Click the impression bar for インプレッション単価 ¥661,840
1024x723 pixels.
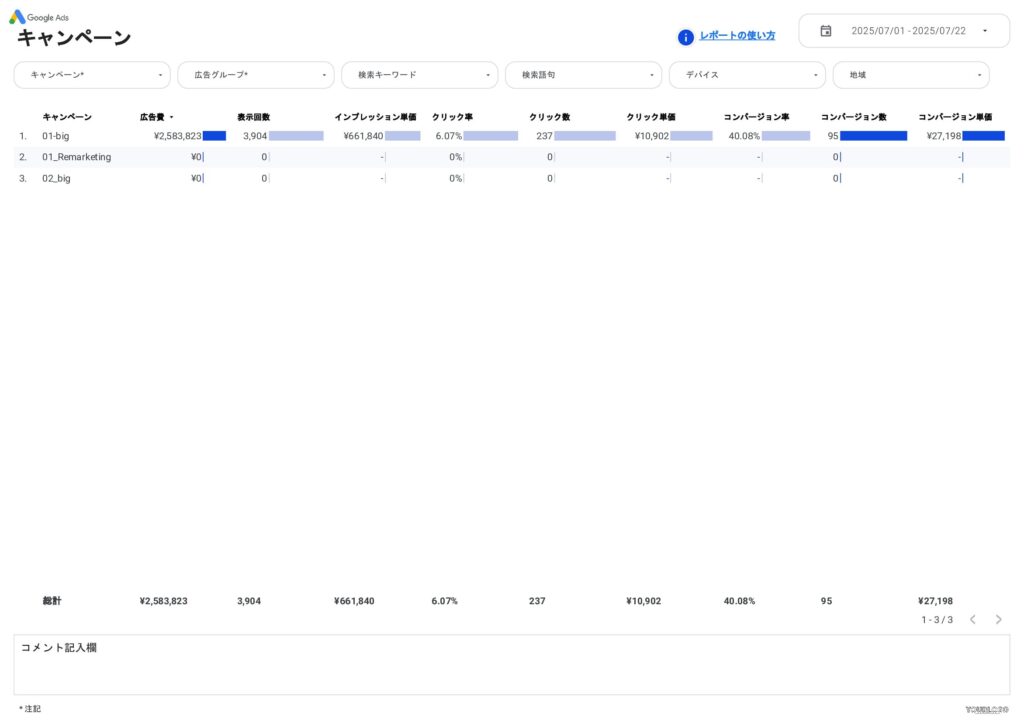(x=402, y=136)
